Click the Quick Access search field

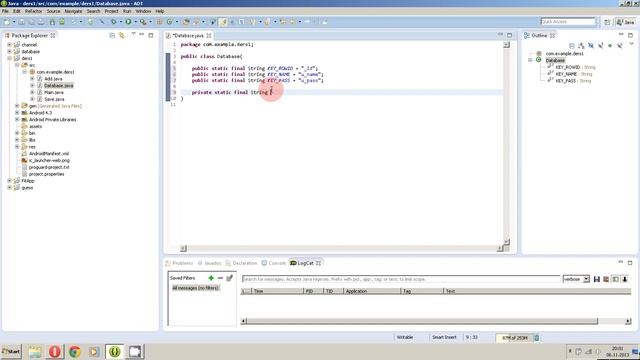tap(568, 22)
